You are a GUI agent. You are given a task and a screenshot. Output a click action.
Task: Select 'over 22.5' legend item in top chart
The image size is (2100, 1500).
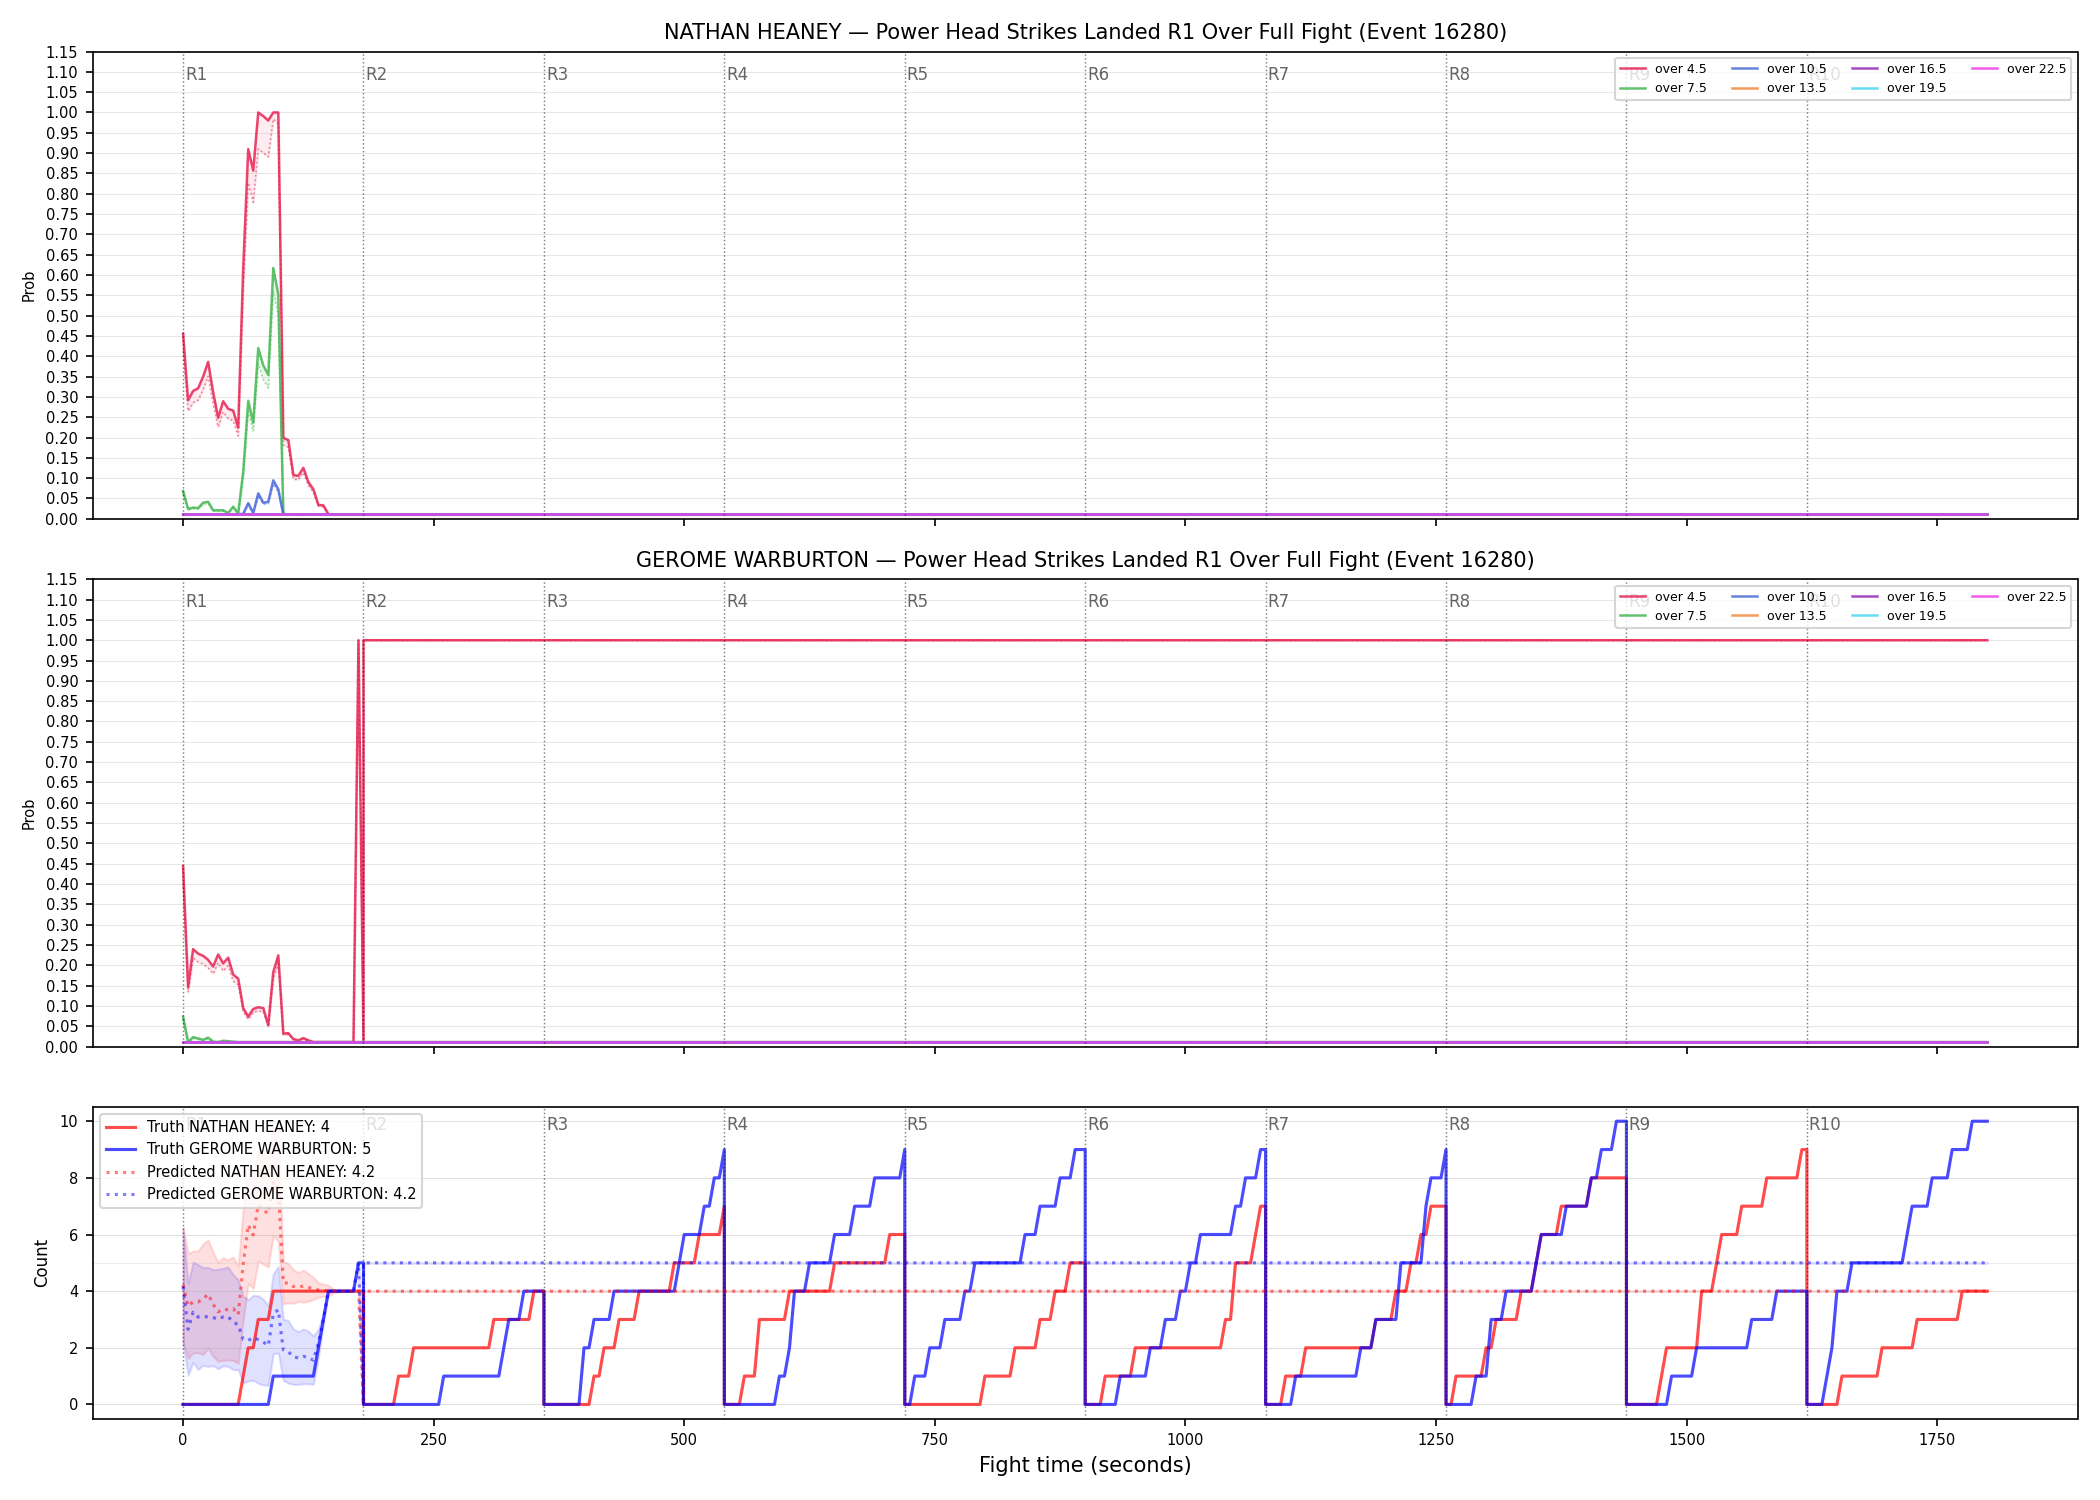click(x=2018, y=69)
